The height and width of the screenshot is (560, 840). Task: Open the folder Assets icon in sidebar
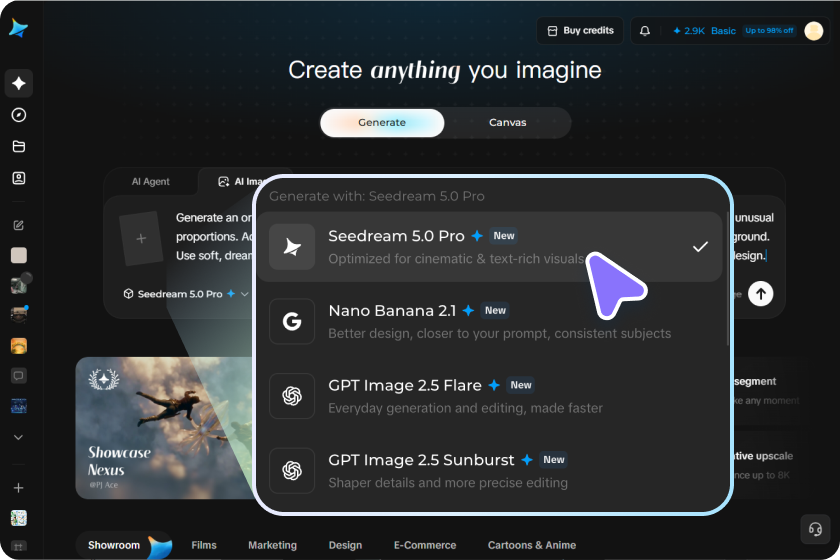pyautogui.click(x=19, y=146)
